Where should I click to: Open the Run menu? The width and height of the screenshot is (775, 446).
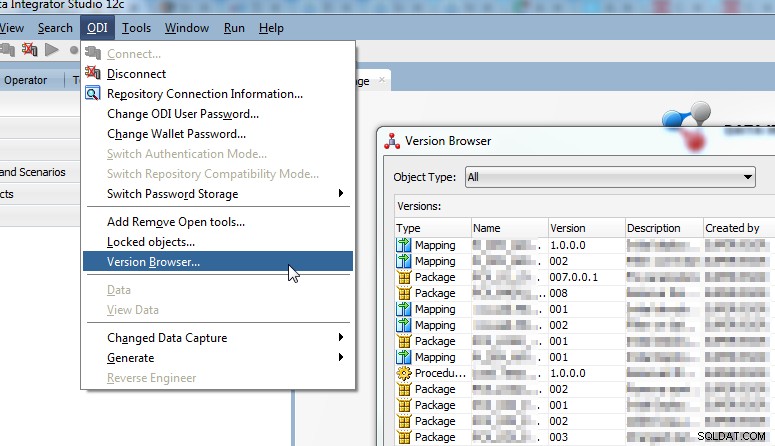pos(234,28)
